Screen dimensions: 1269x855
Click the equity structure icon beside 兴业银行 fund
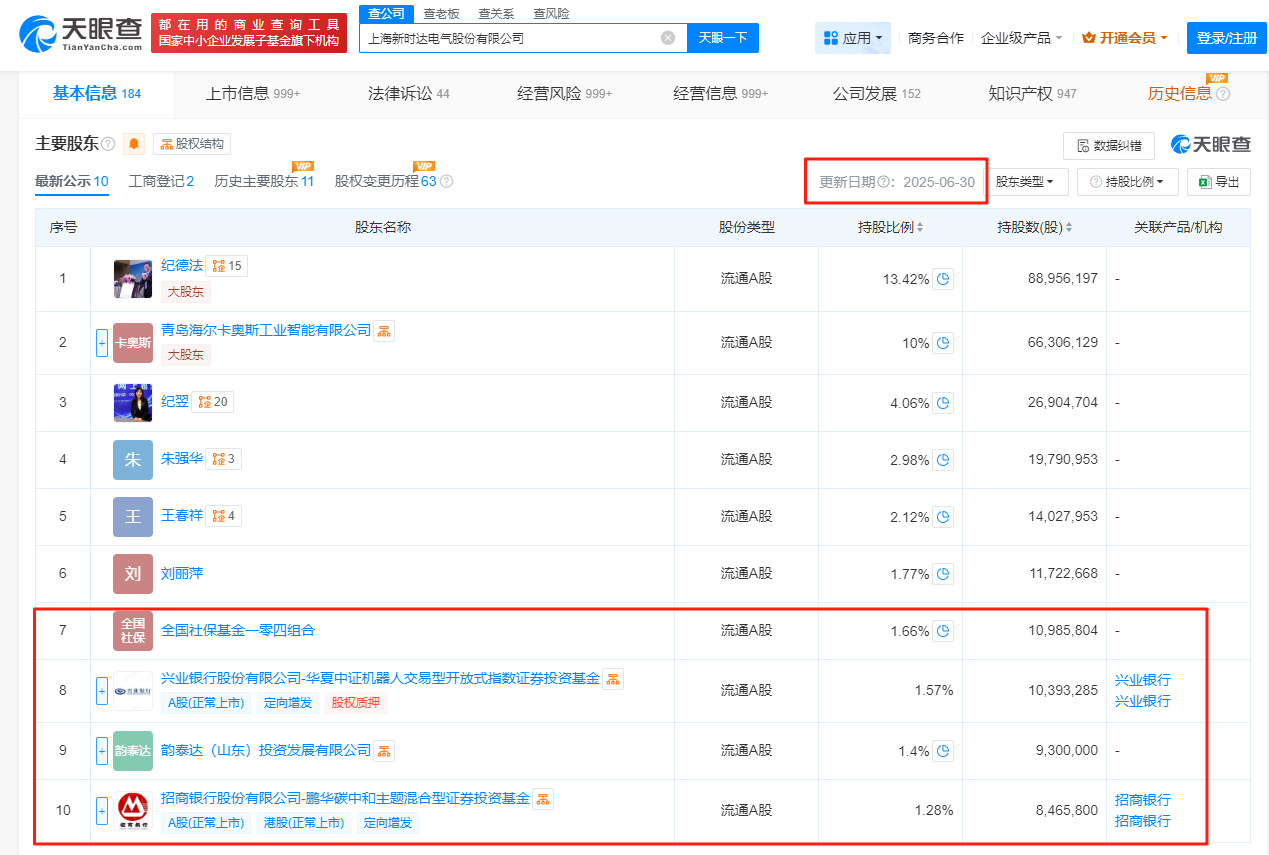(x=613, y=679)
